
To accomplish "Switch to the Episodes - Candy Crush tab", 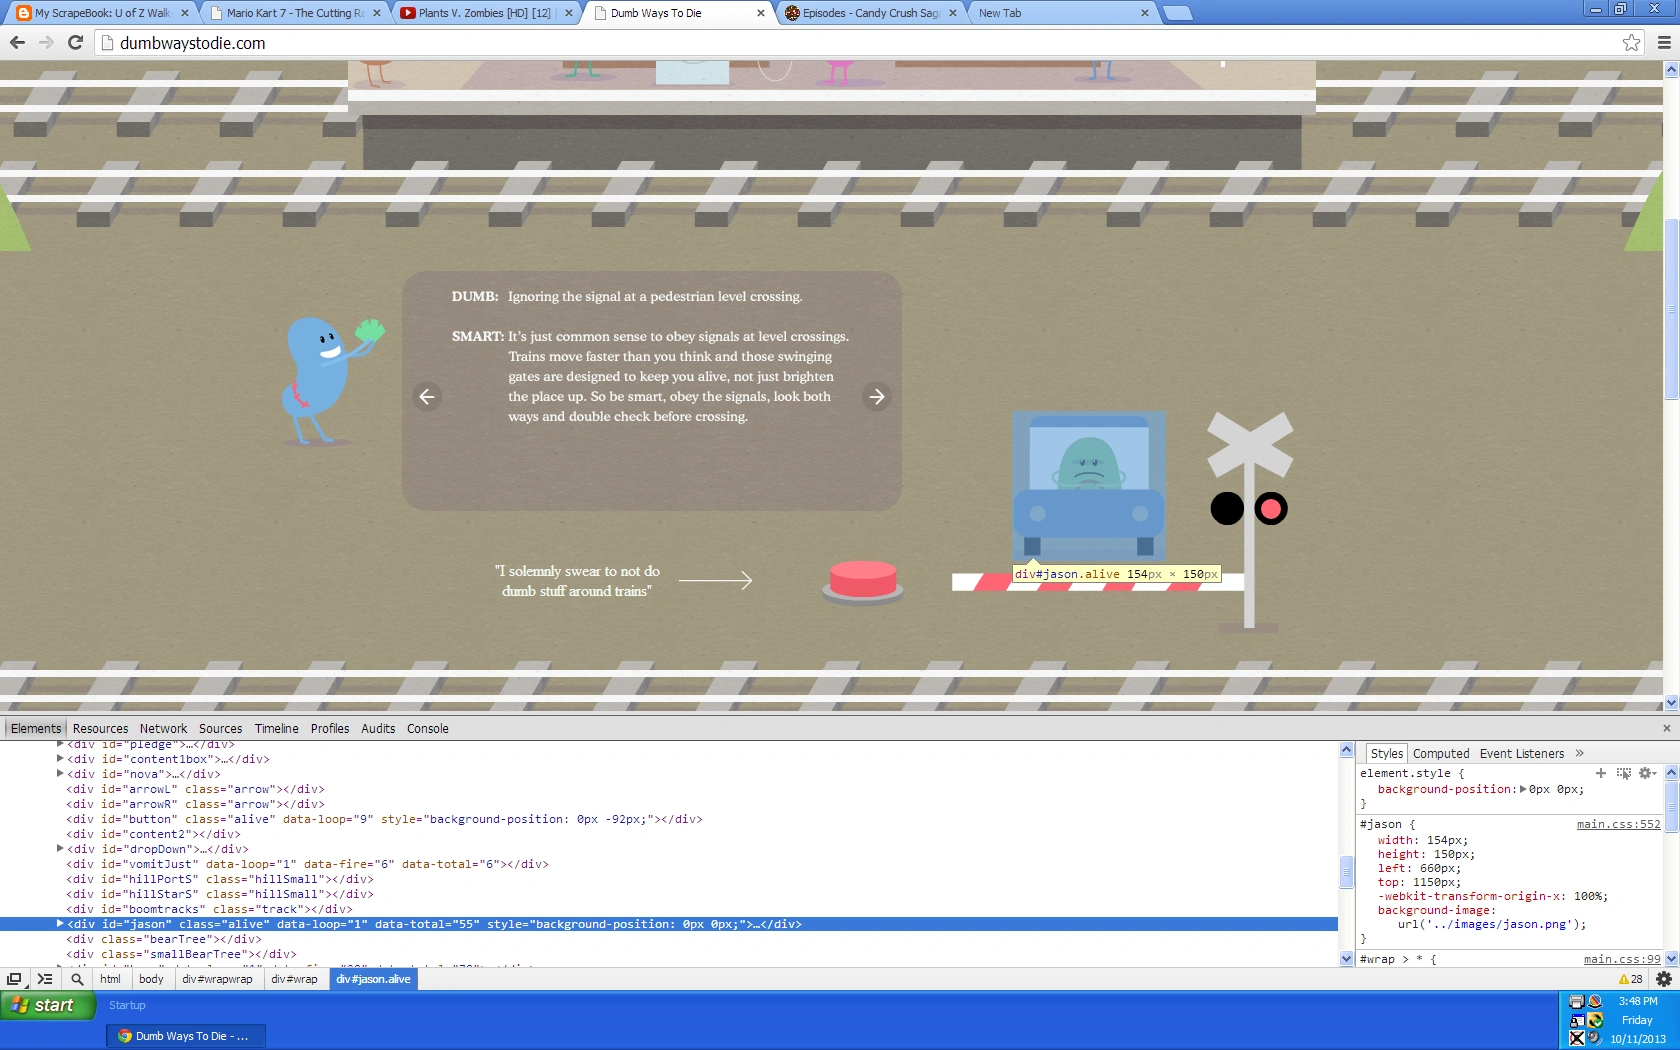I will 871,13.
